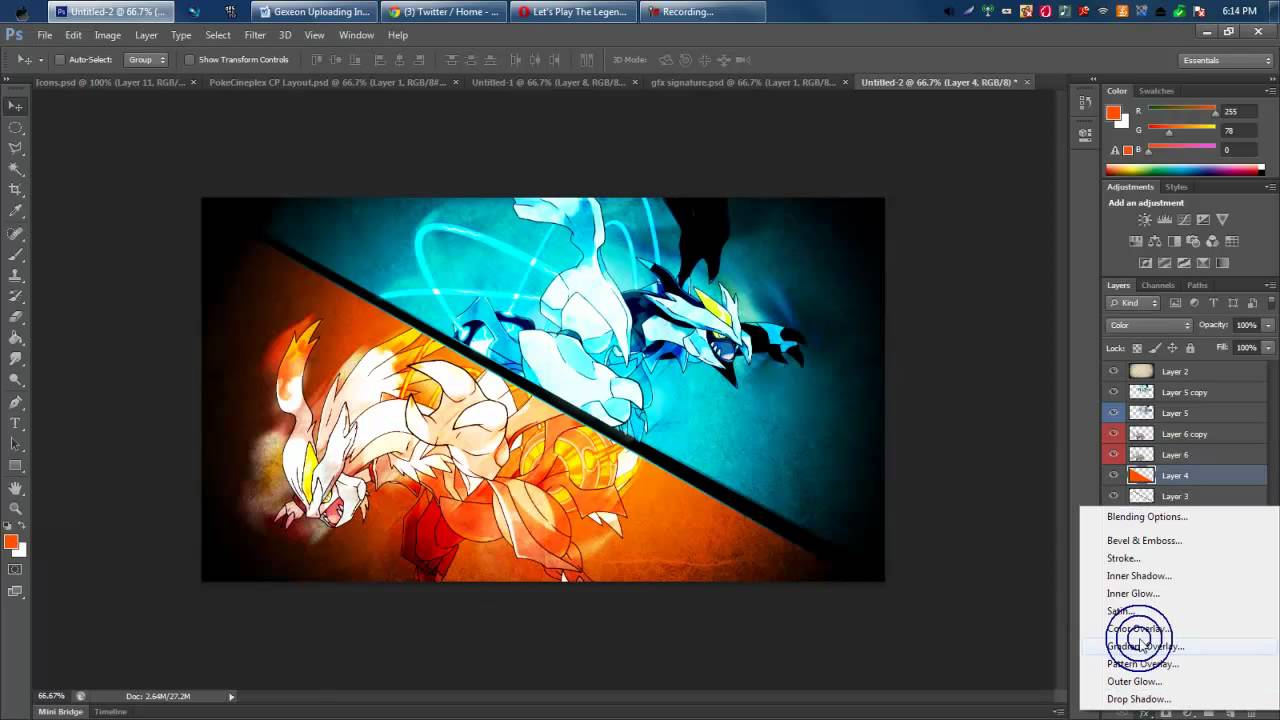Enable Show Transform Controls checkbox
1280x720 pixels.
[x=189, y=60]
